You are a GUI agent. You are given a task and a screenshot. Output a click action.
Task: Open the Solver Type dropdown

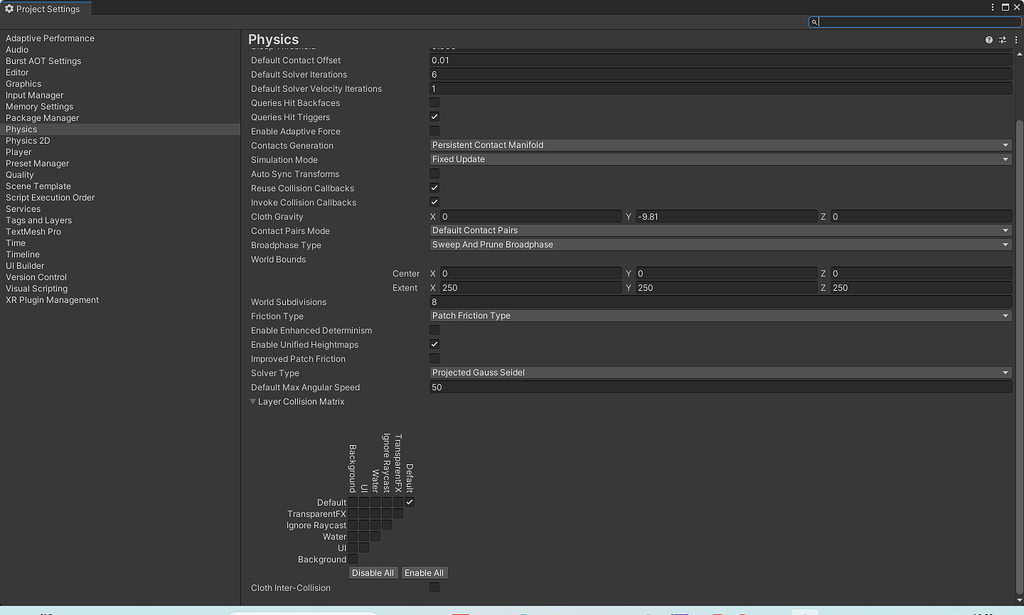(x=720, y=372)
